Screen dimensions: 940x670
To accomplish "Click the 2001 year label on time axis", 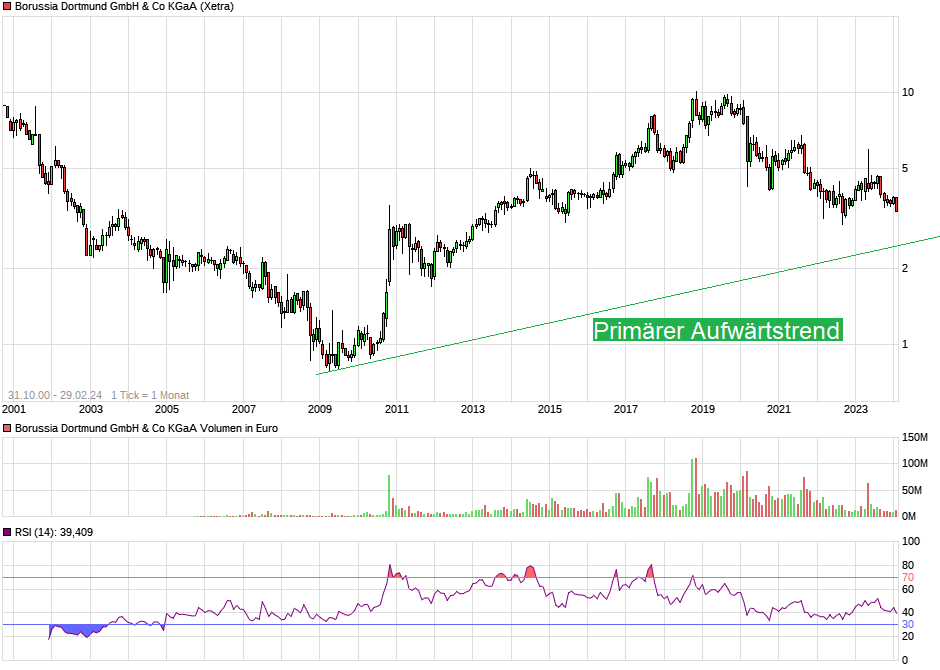I will pos(14,409).
